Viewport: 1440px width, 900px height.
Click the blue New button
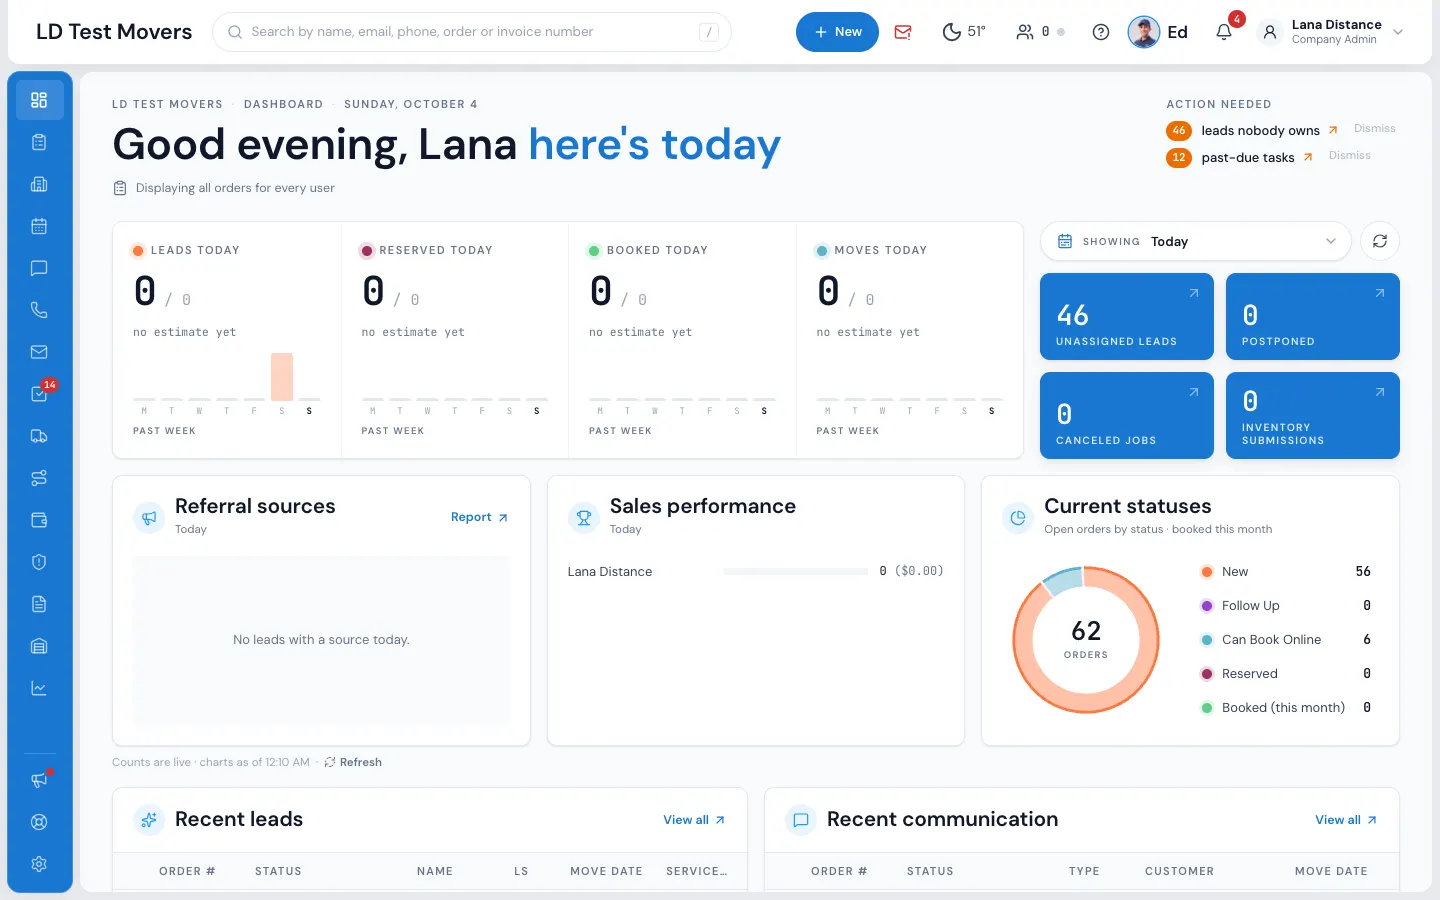point(837,32)
